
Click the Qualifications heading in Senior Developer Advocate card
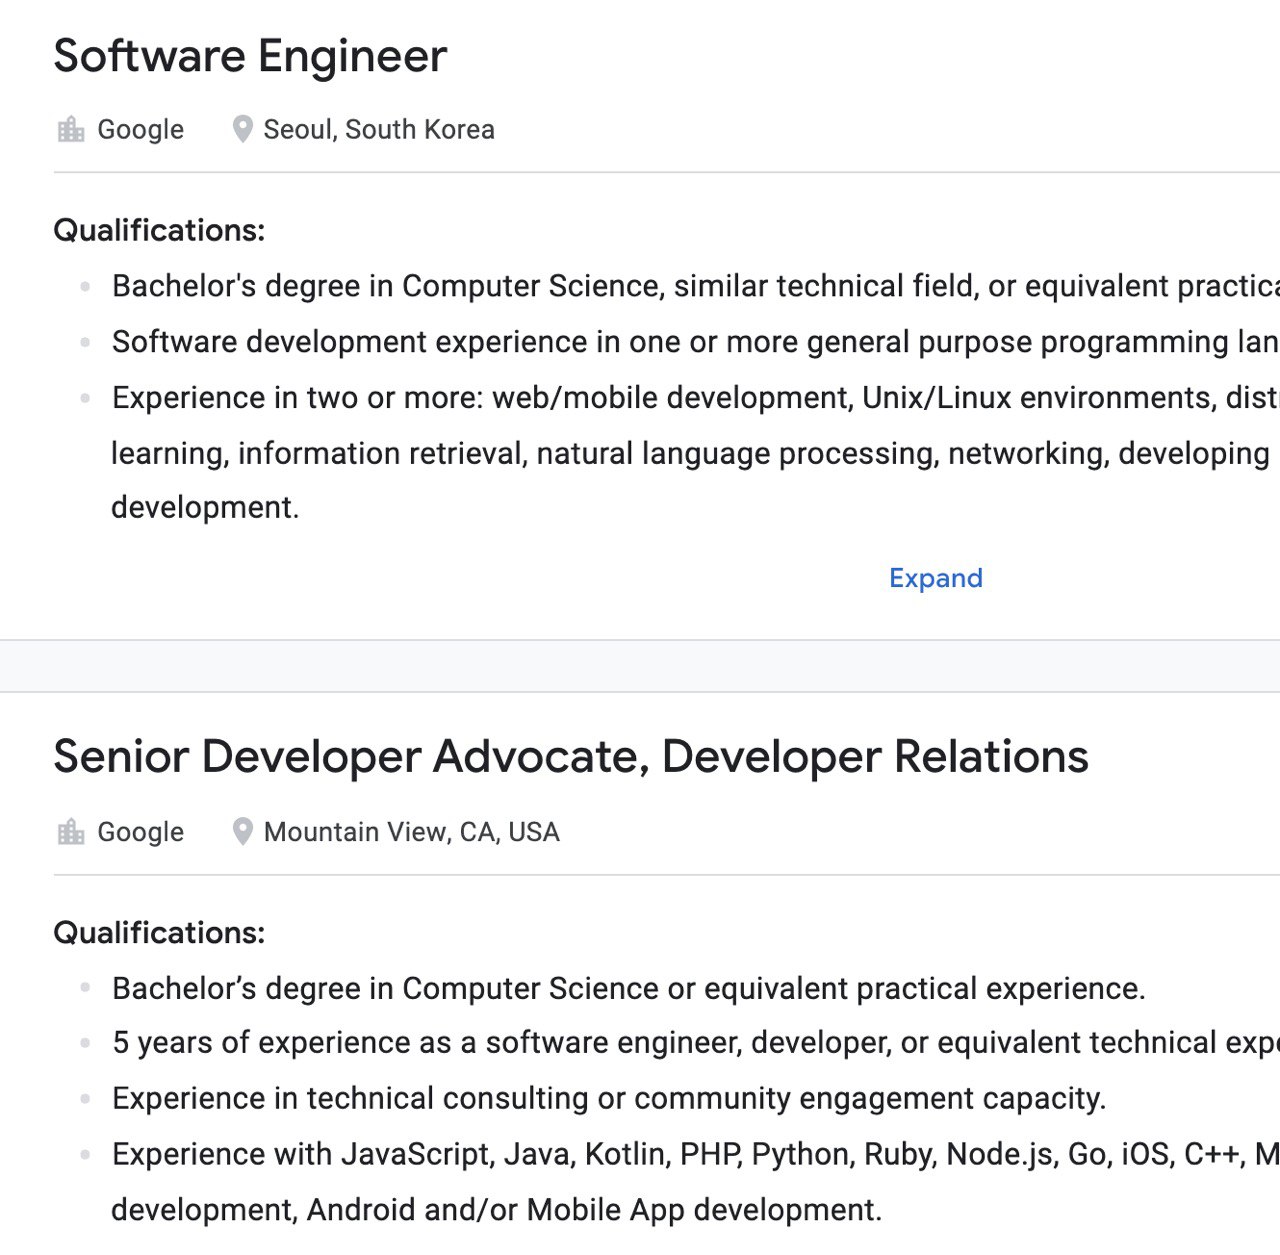click(x=159, y=933)
